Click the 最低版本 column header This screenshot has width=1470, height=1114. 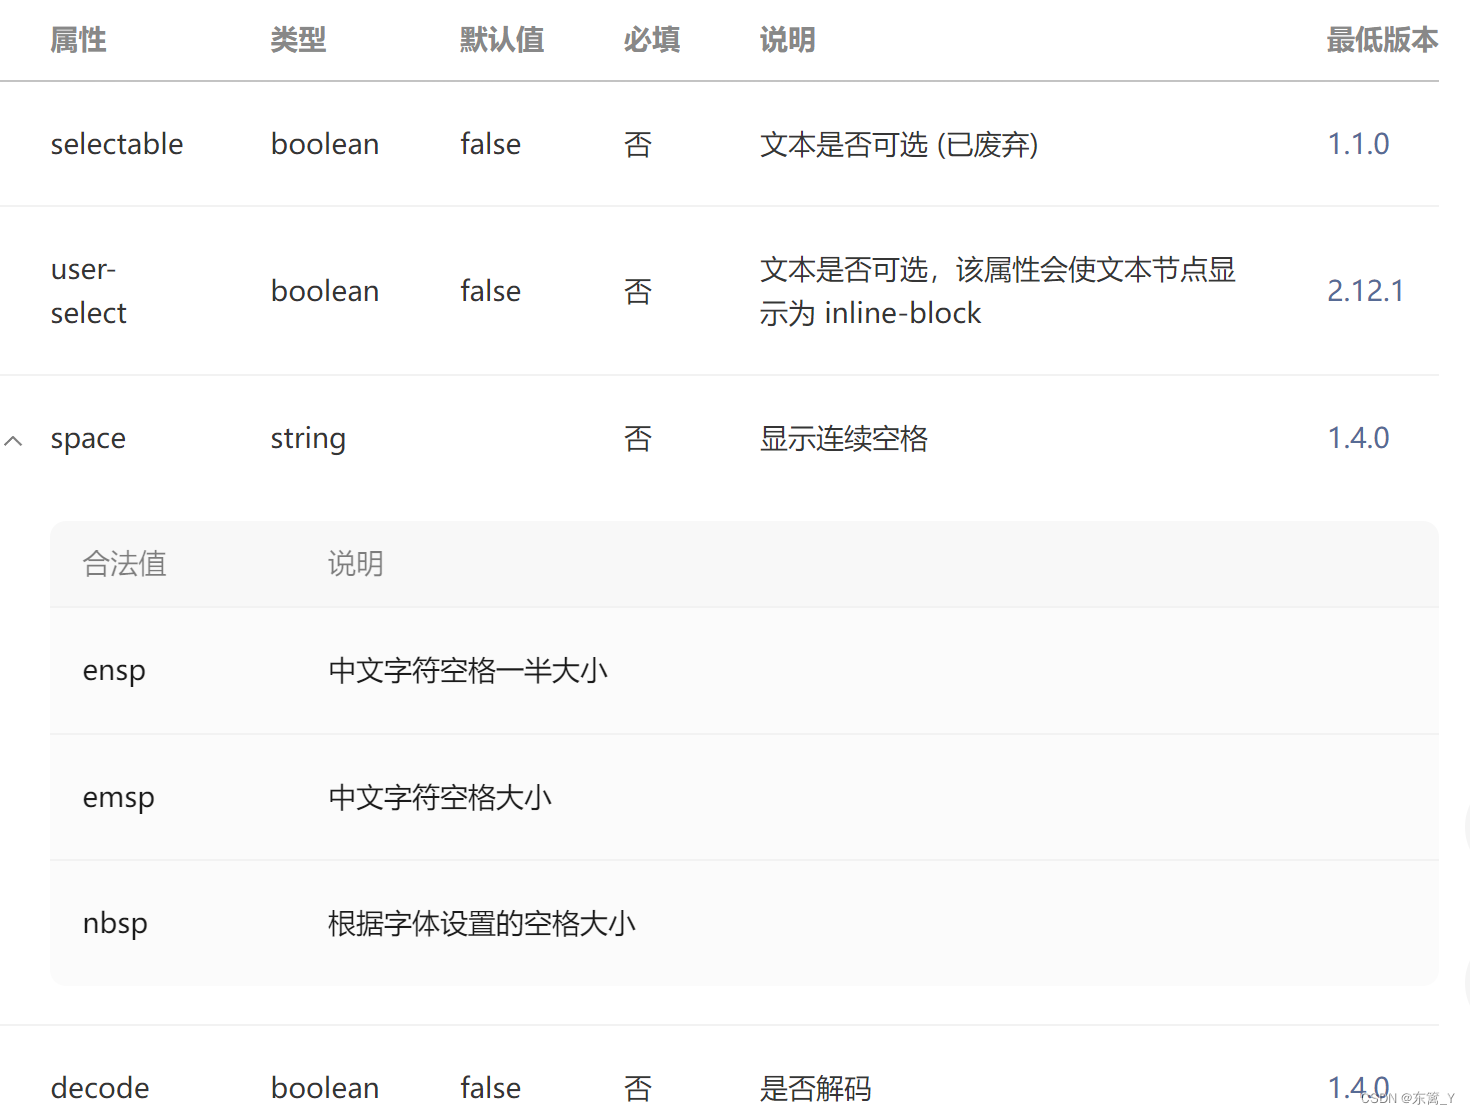(x=1382, y=40)
